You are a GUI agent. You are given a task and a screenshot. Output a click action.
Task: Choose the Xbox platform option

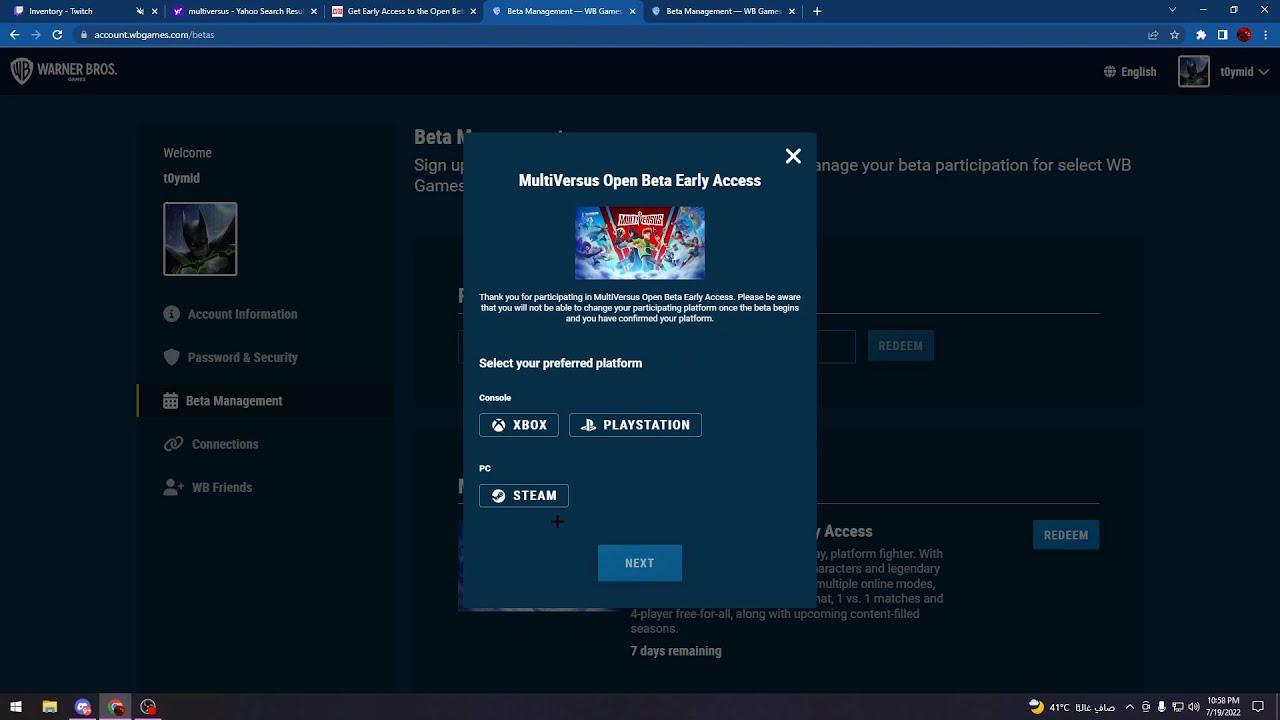tap(519, 425)
